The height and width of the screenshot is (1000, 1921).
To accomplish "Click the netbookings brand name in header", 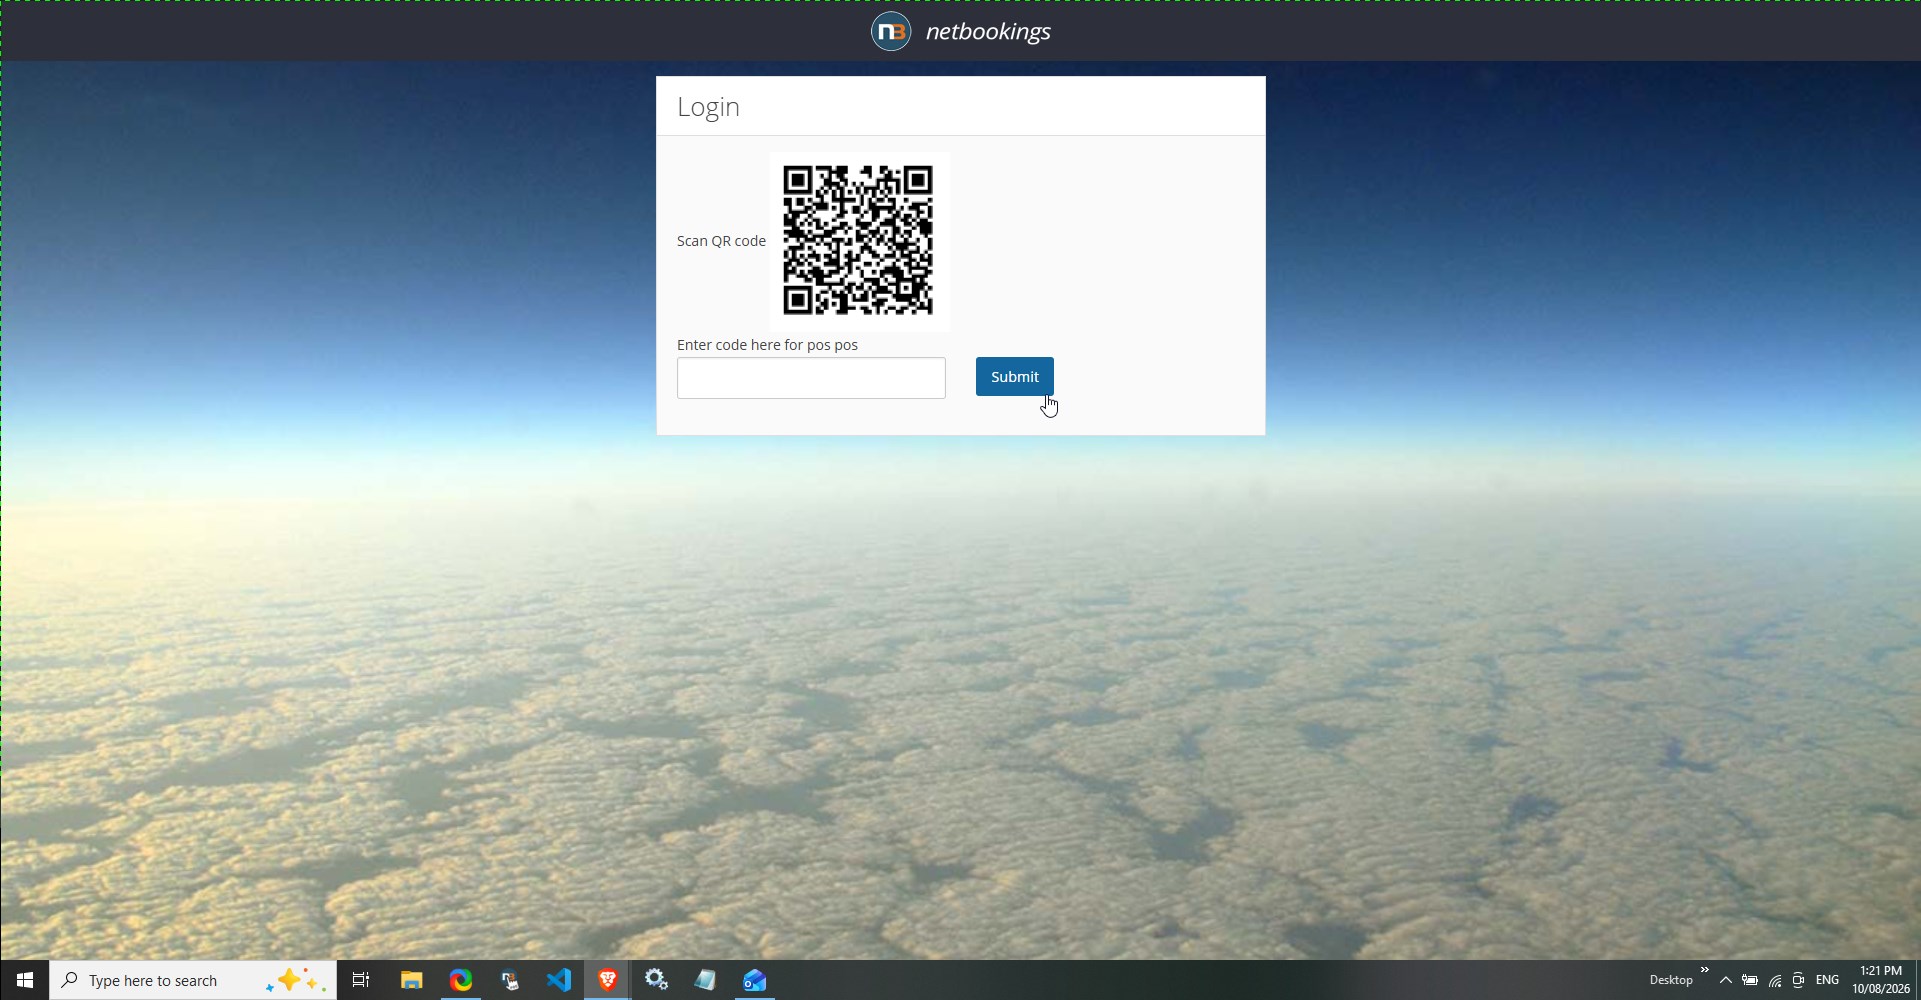I will [988, 32].
